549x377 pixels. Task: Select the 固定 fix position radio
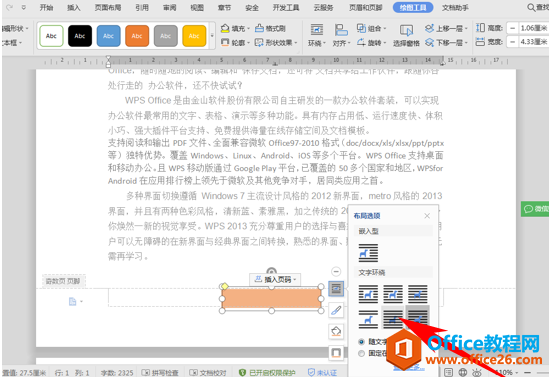pos(361,354)
